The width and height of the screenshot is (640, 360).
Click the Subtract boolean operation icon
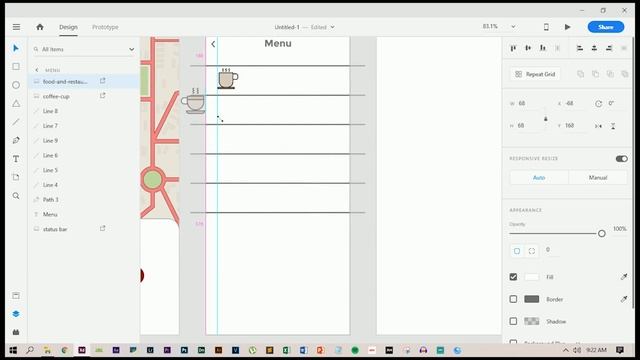[596, 74]
